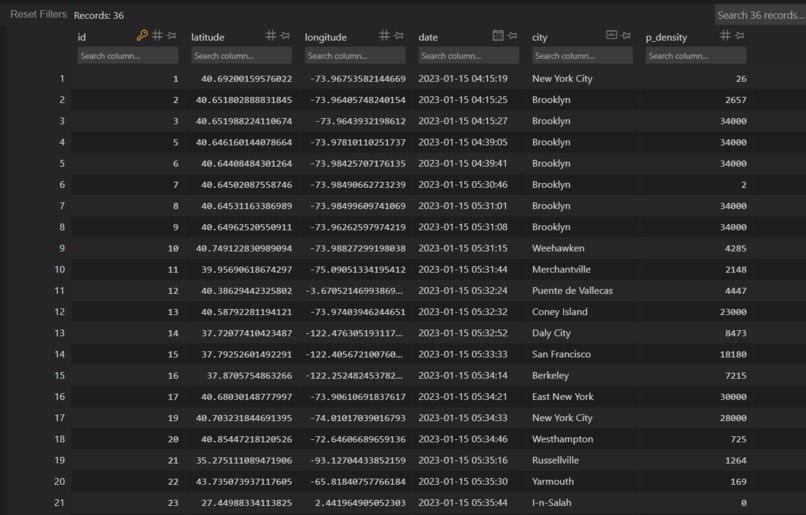This screenshot has width=806, height=515.
Task: Click the numeric type icon in latitude header
Action: click(271, 35)
